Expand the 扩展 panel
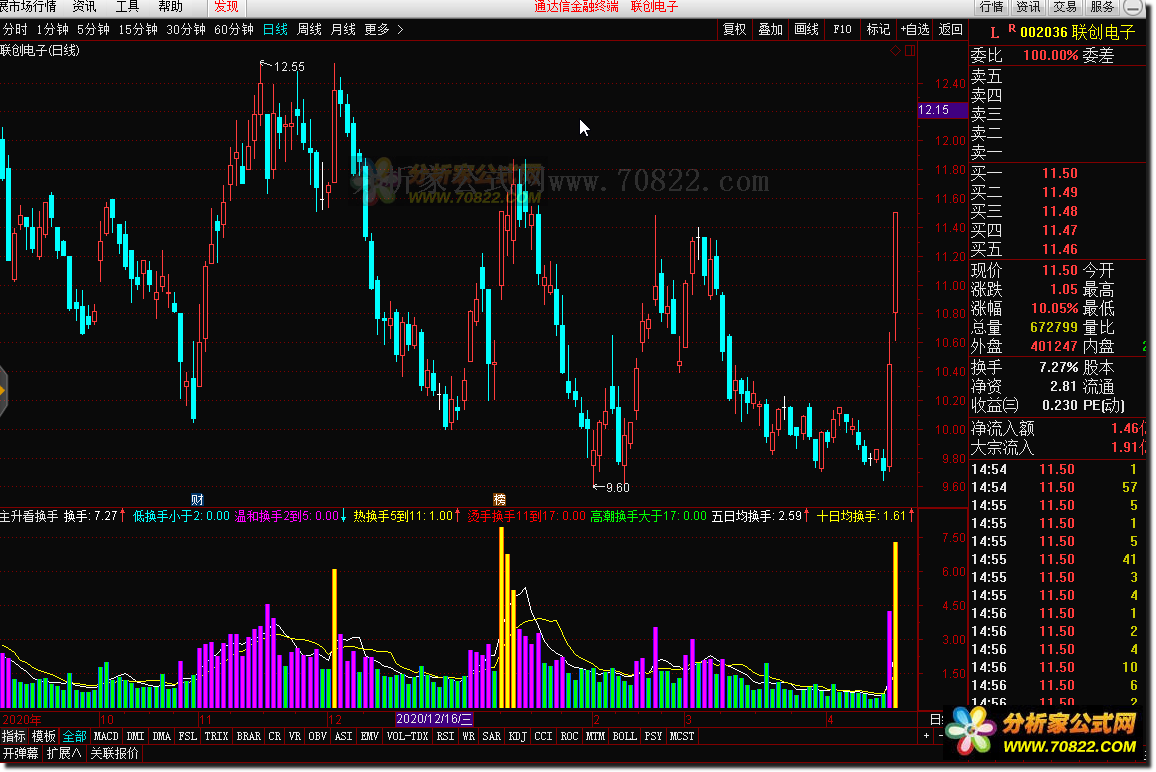This screenshot has width=1156, height=772. (x=63, y=754)
